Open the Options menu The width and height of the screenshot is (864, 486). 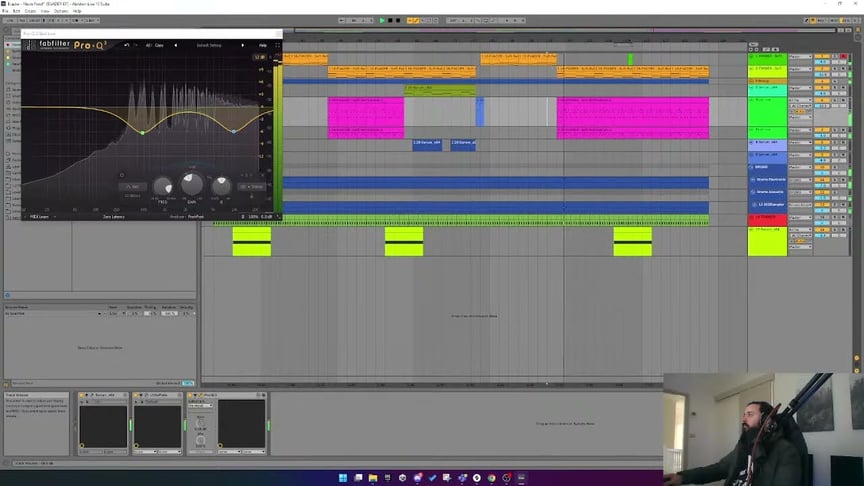click(61, 11)
